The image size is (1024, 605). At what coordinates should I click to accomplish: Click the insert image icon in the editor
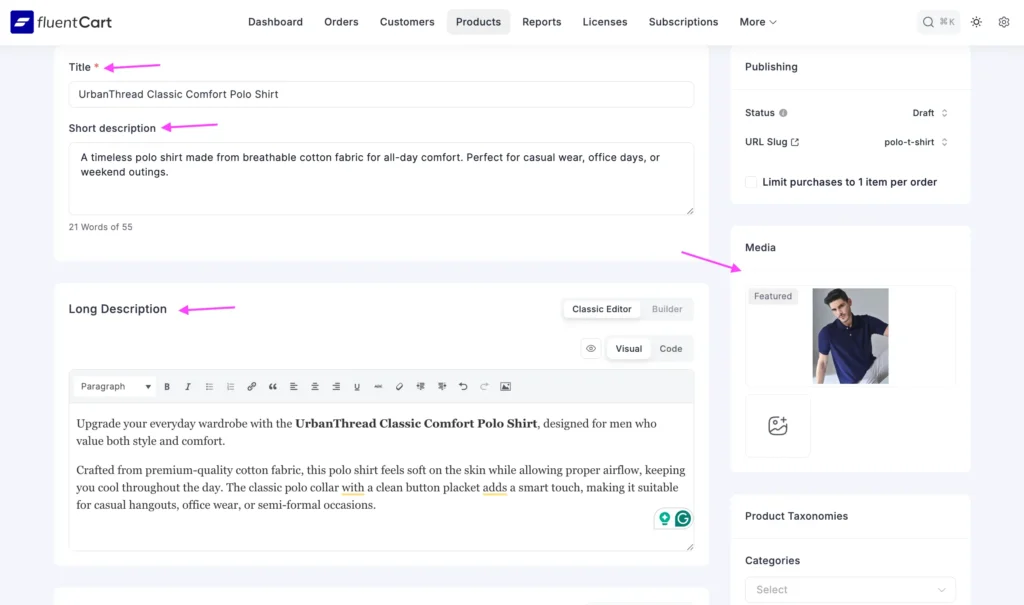[505, 386]
